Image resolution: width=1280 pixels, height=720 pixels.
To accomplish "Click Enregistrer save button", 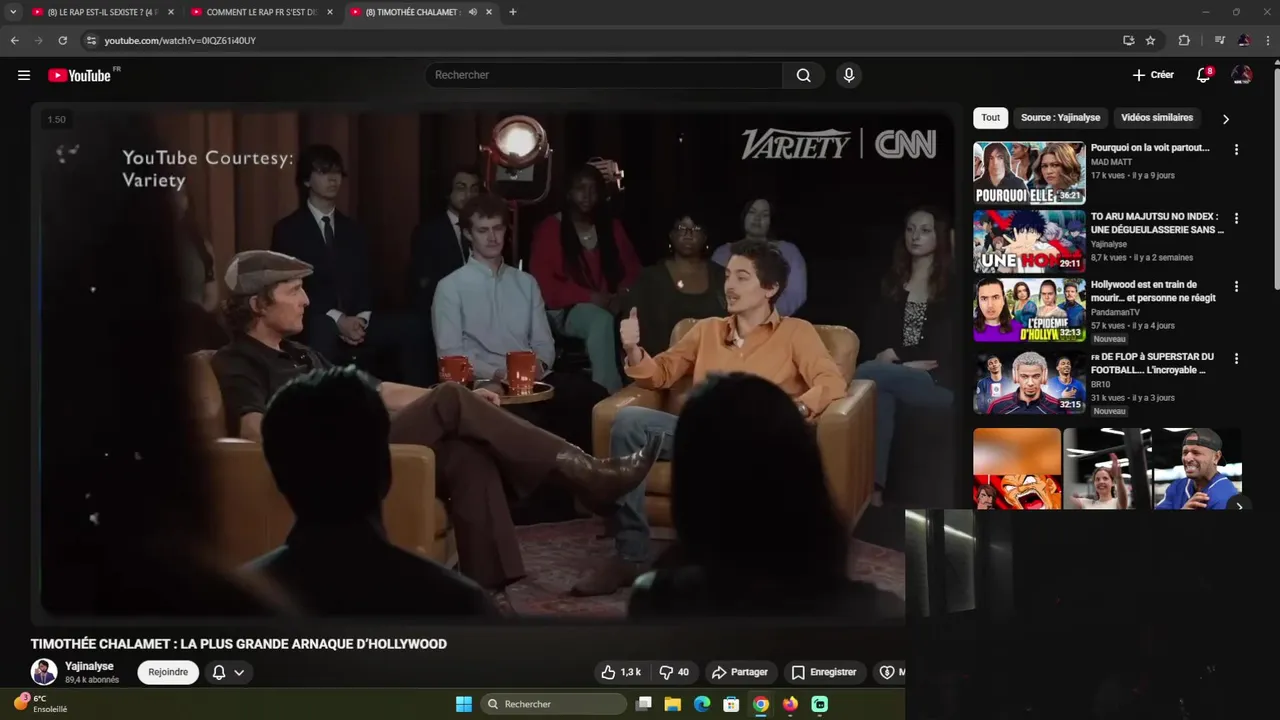I will (x=824, y=672).
